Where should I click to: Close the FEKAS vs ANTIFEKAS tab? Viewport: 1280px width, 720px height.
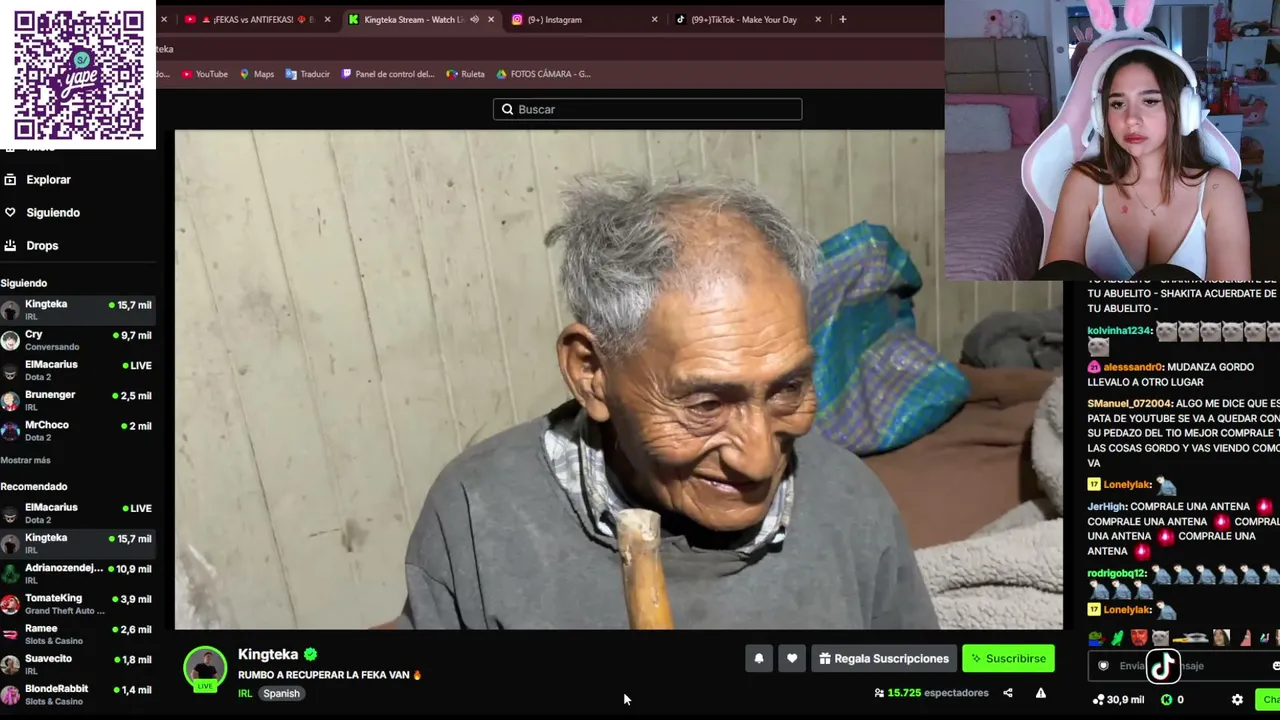point(327,19)
